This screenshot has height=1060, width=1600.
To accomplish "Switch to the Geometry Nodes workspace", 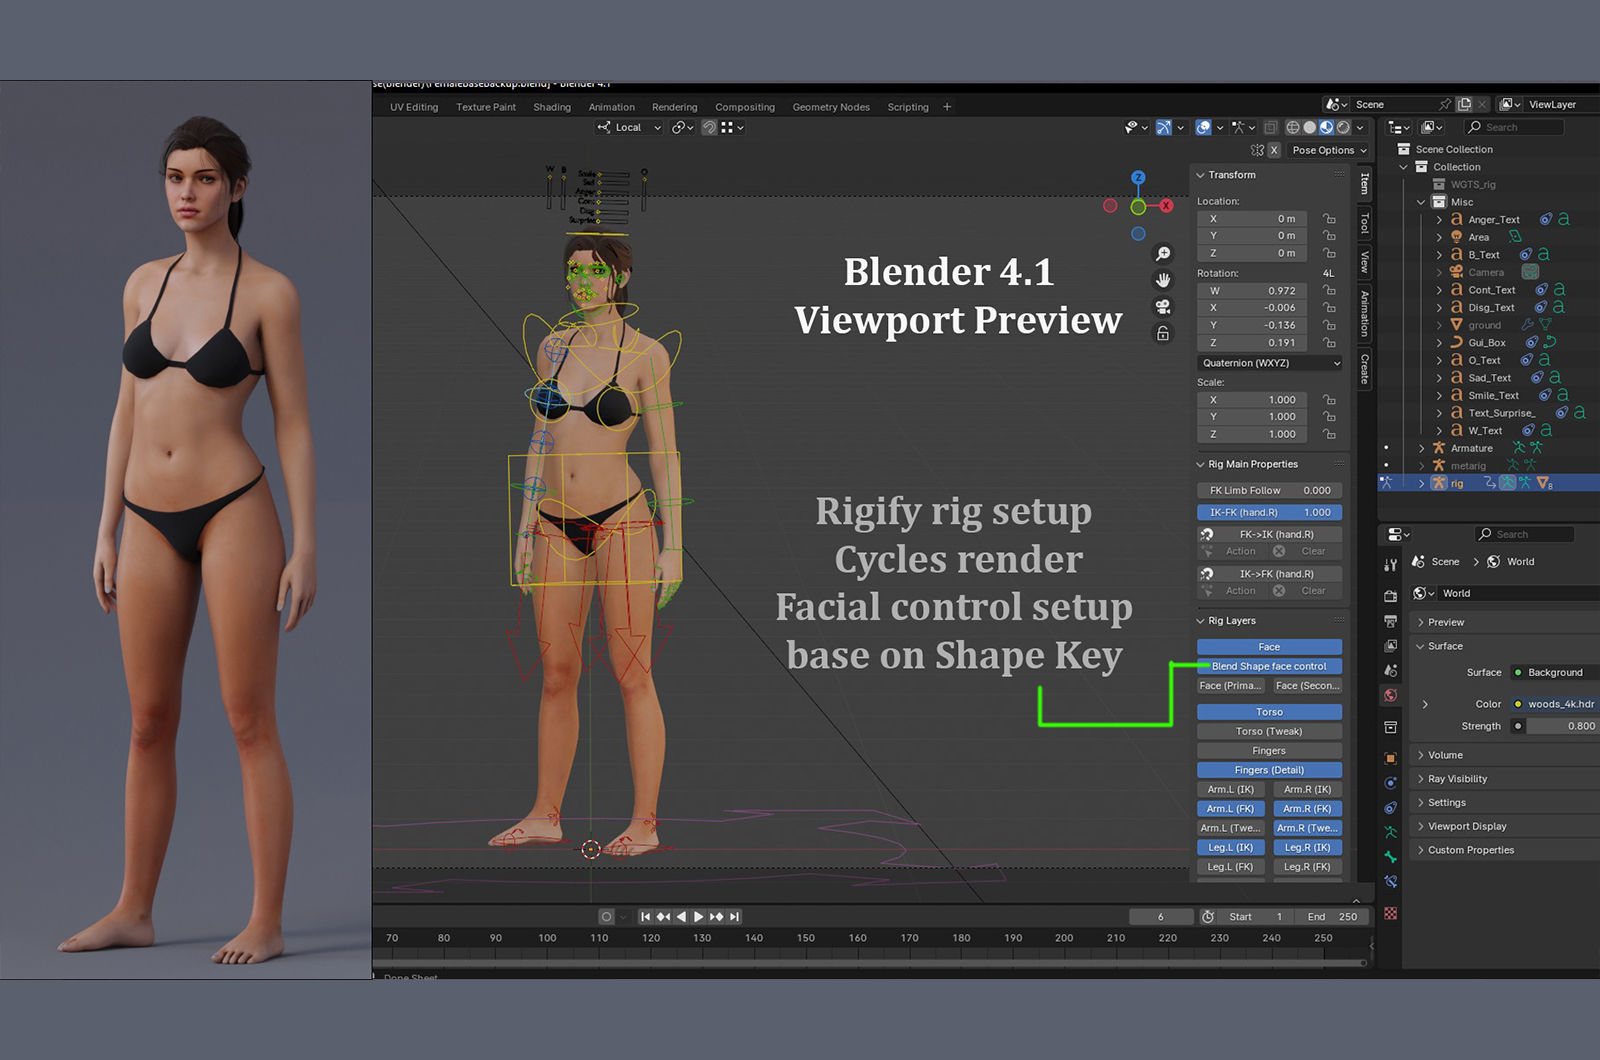I will [x=831, y=107].
